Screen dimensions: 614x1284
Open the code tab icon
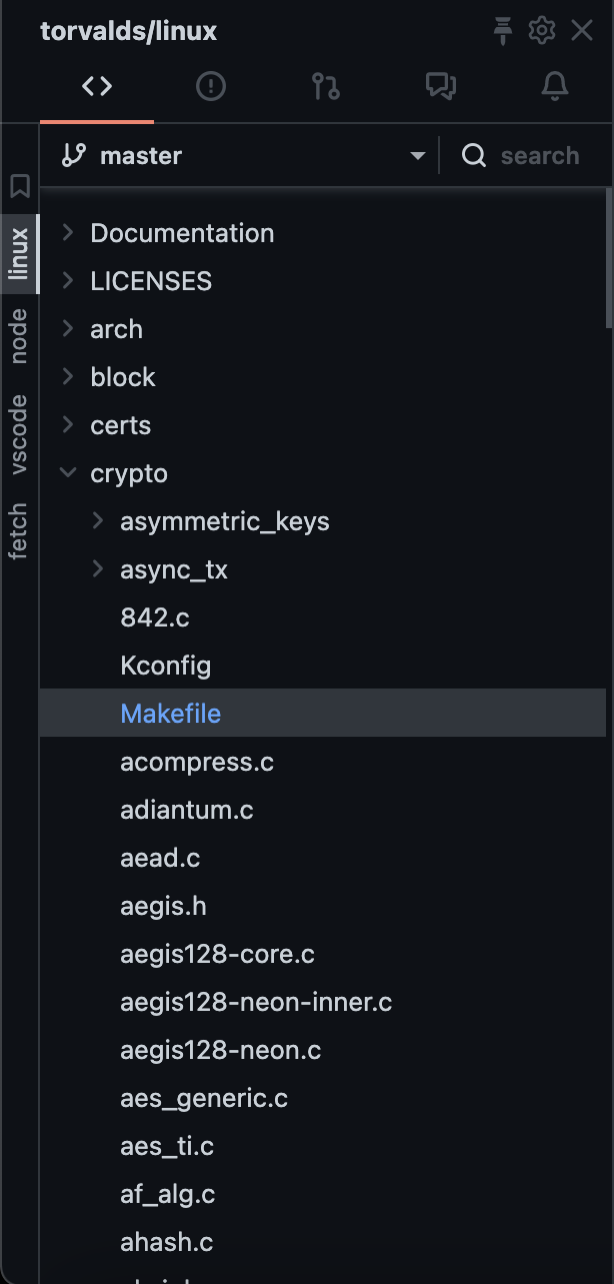pyautogui.click(x=97, y=87)
